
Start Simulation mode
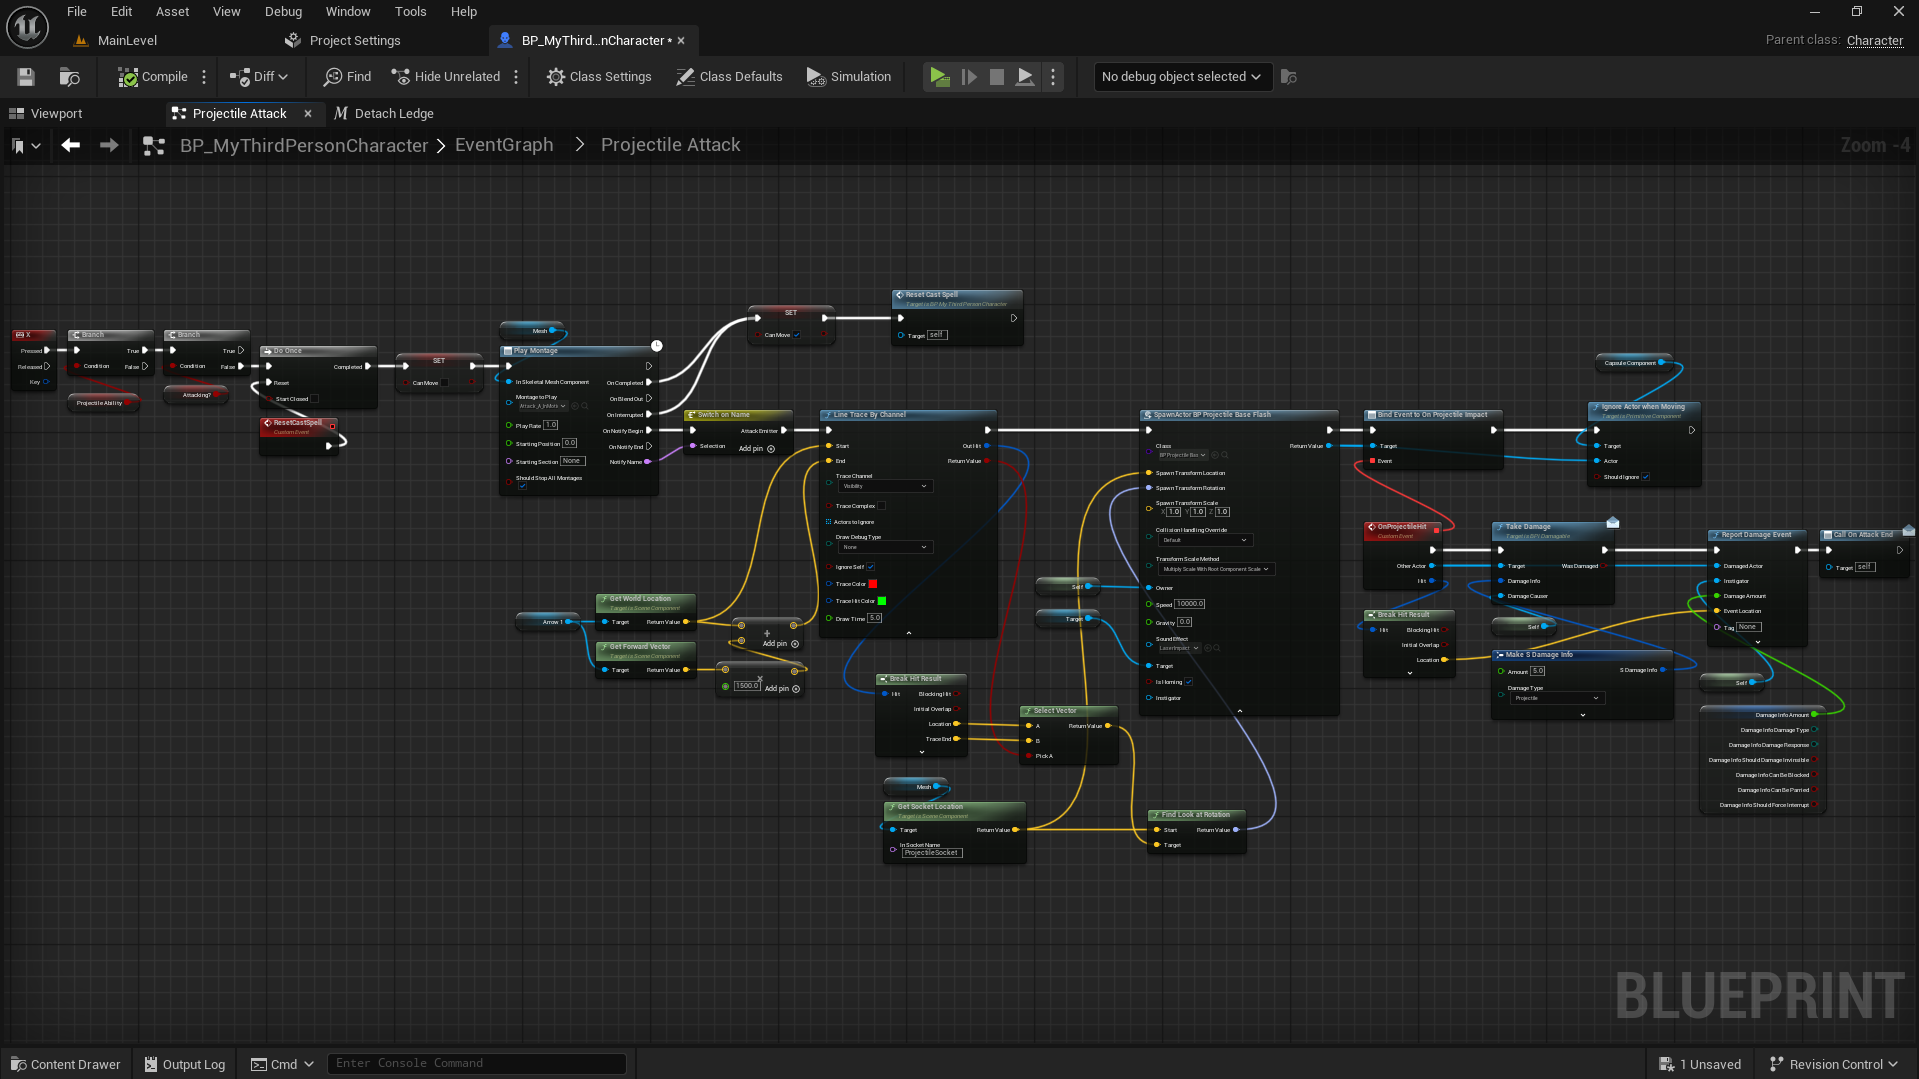(848, 77)
